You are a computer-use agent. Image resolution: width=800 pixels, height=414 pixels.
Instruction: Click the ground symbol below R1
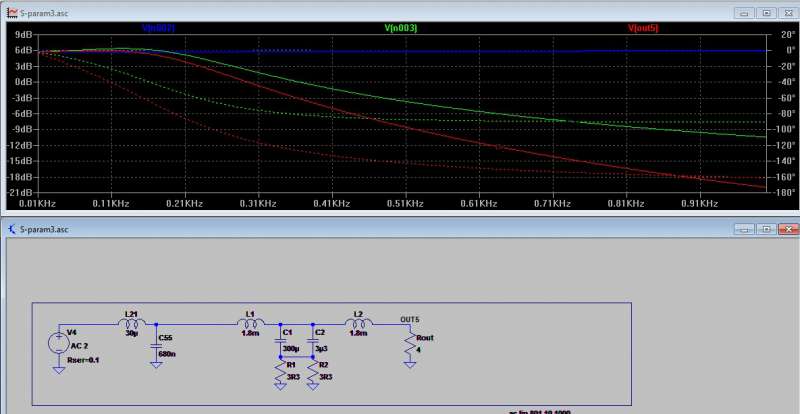(280, 387)
